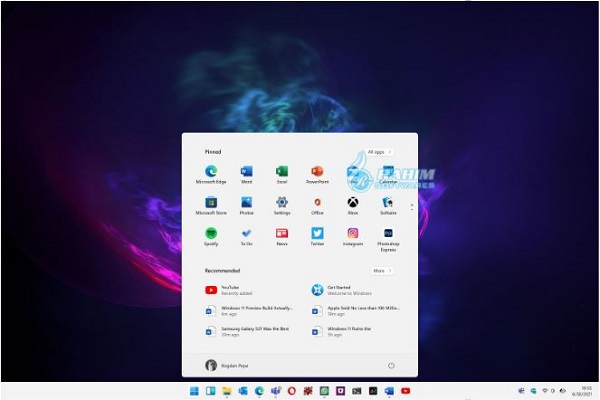
Task: Click the Start button on the taskbar
Action: coord(195,390)
